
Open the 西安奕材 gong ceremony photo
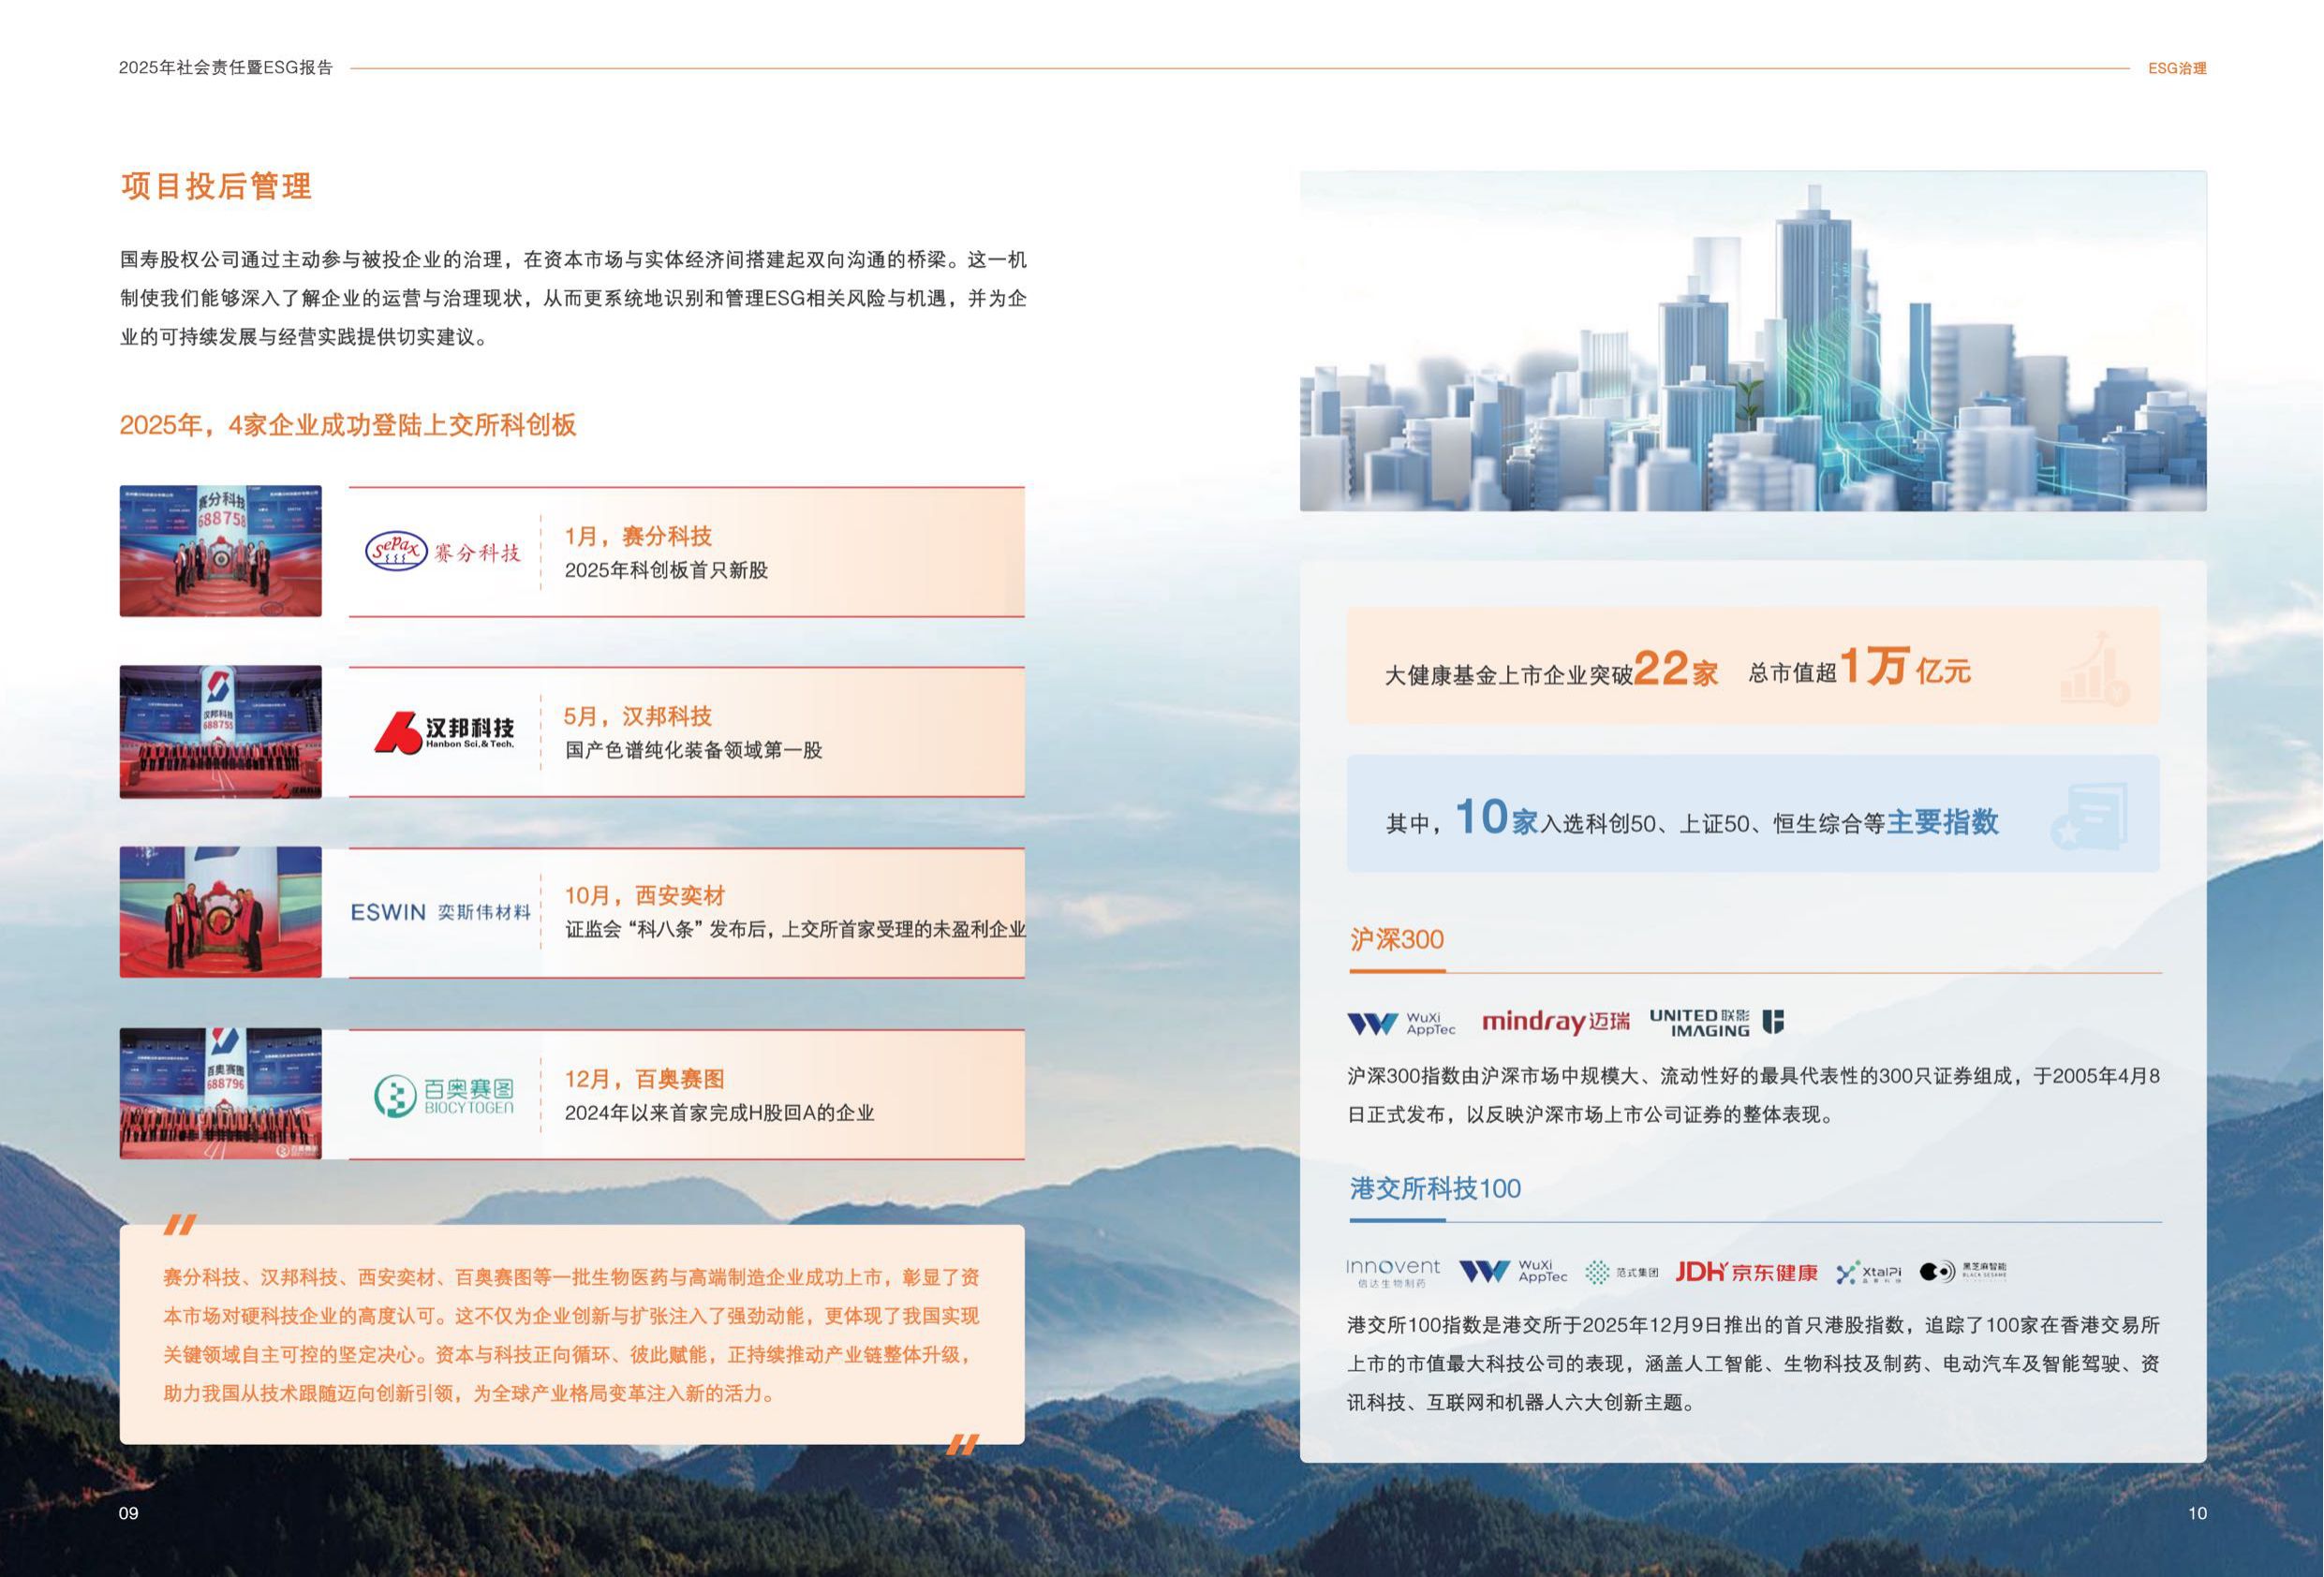(x=221, y=912)
